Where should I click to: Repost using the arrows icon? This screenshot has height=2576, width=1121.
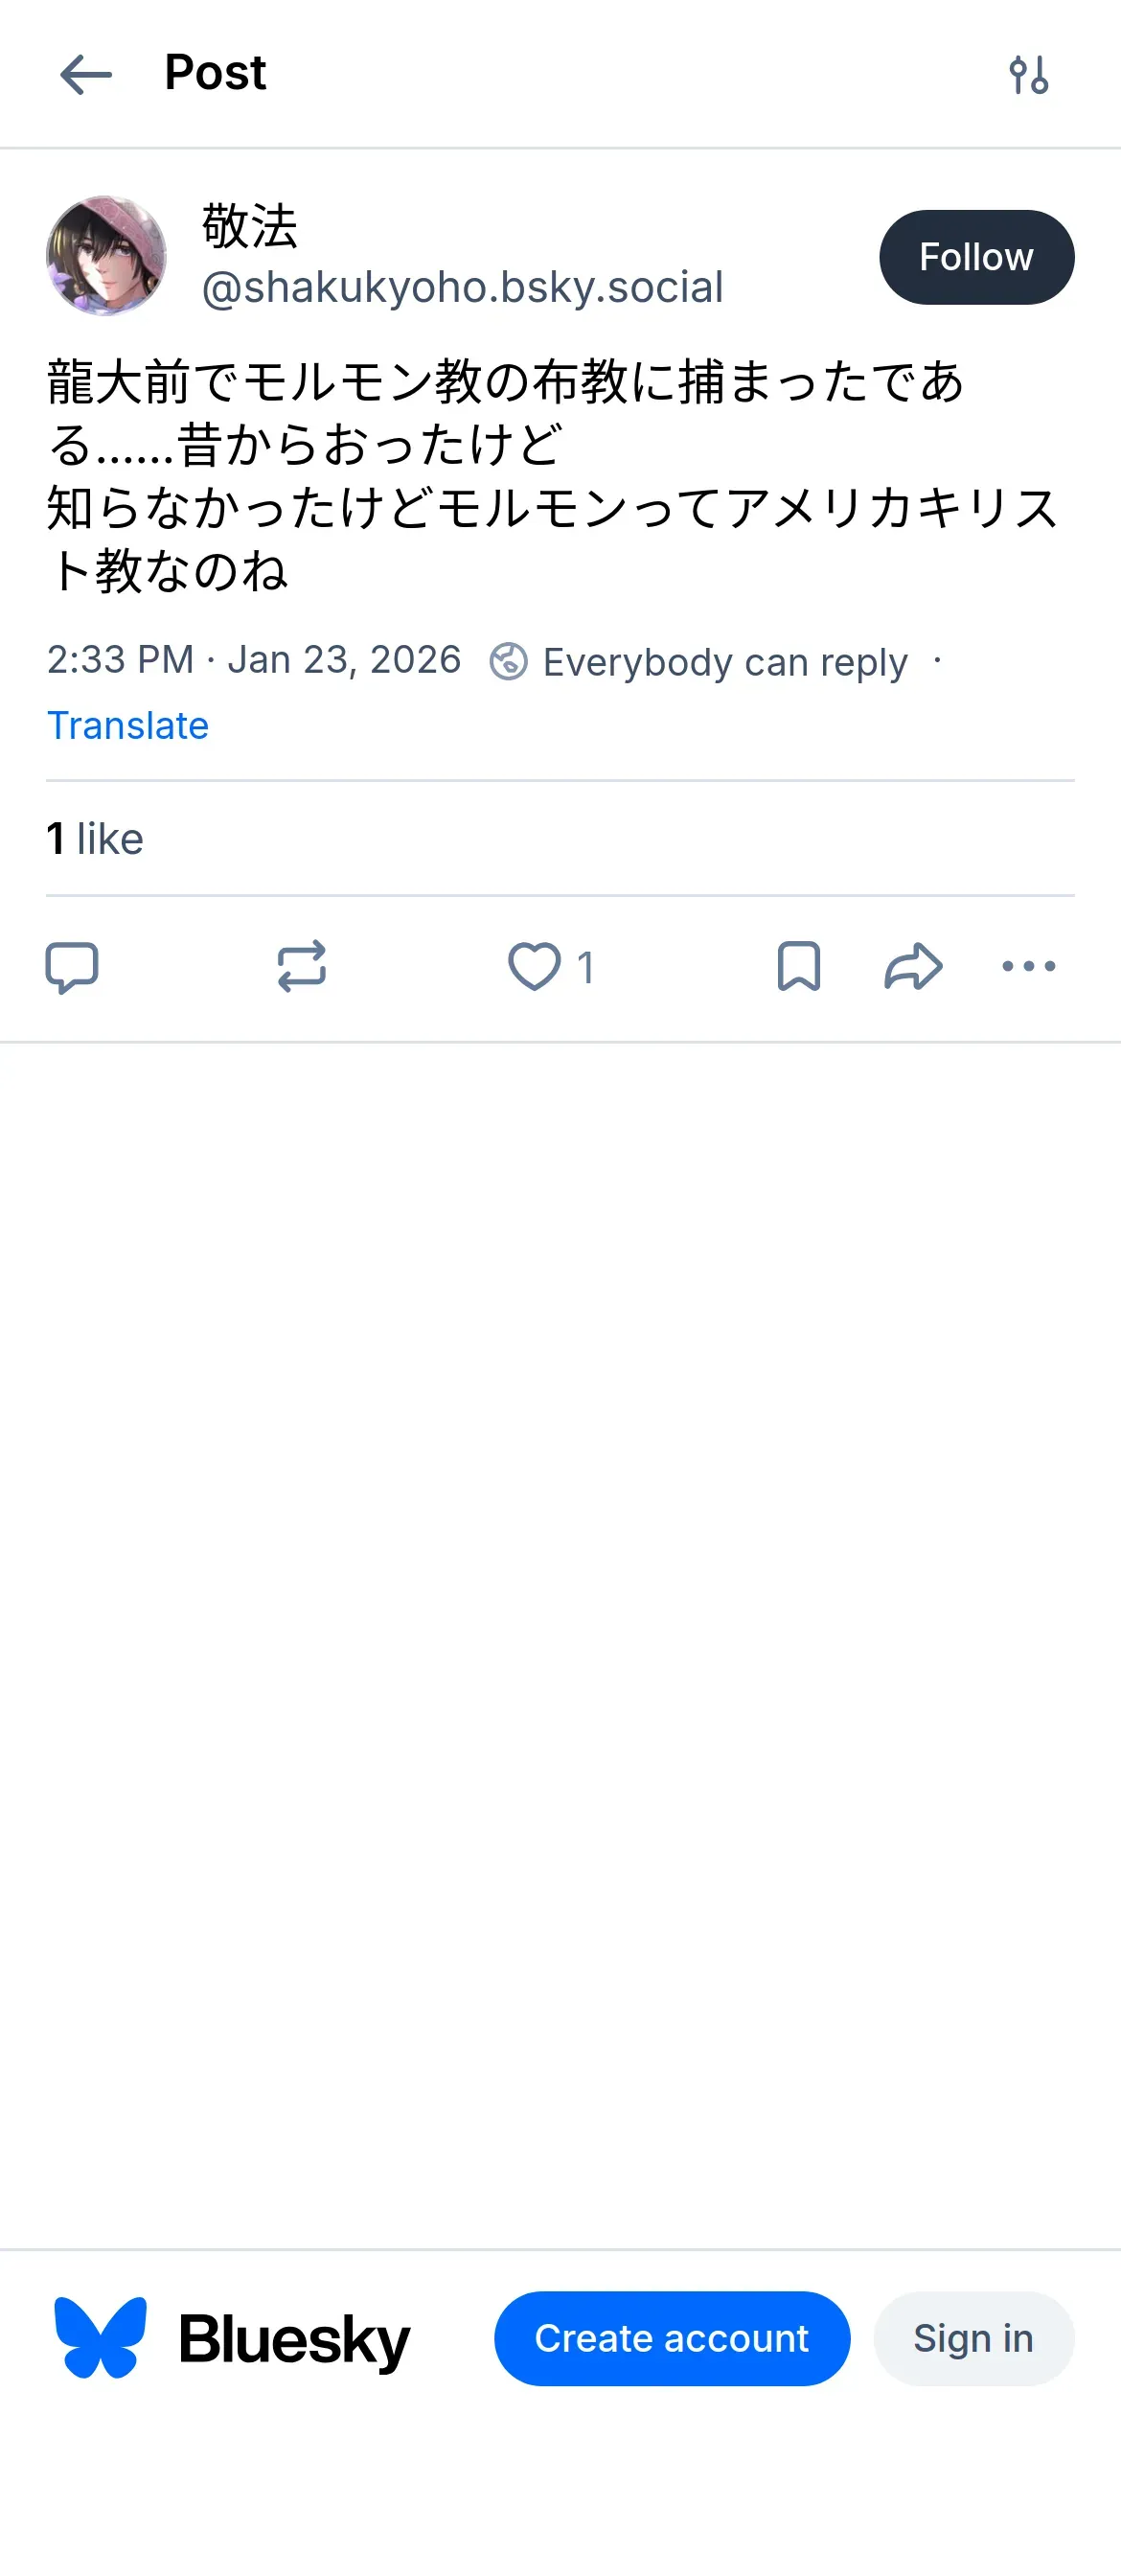[301, 967]
